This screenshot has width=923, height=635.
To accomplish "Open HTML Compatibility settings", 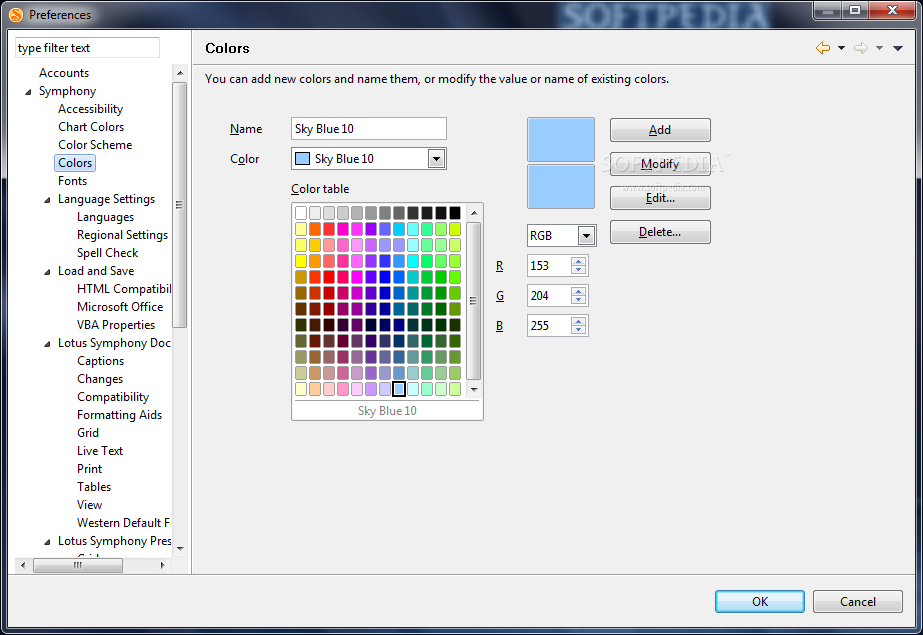I will click(x=124, y=289).
